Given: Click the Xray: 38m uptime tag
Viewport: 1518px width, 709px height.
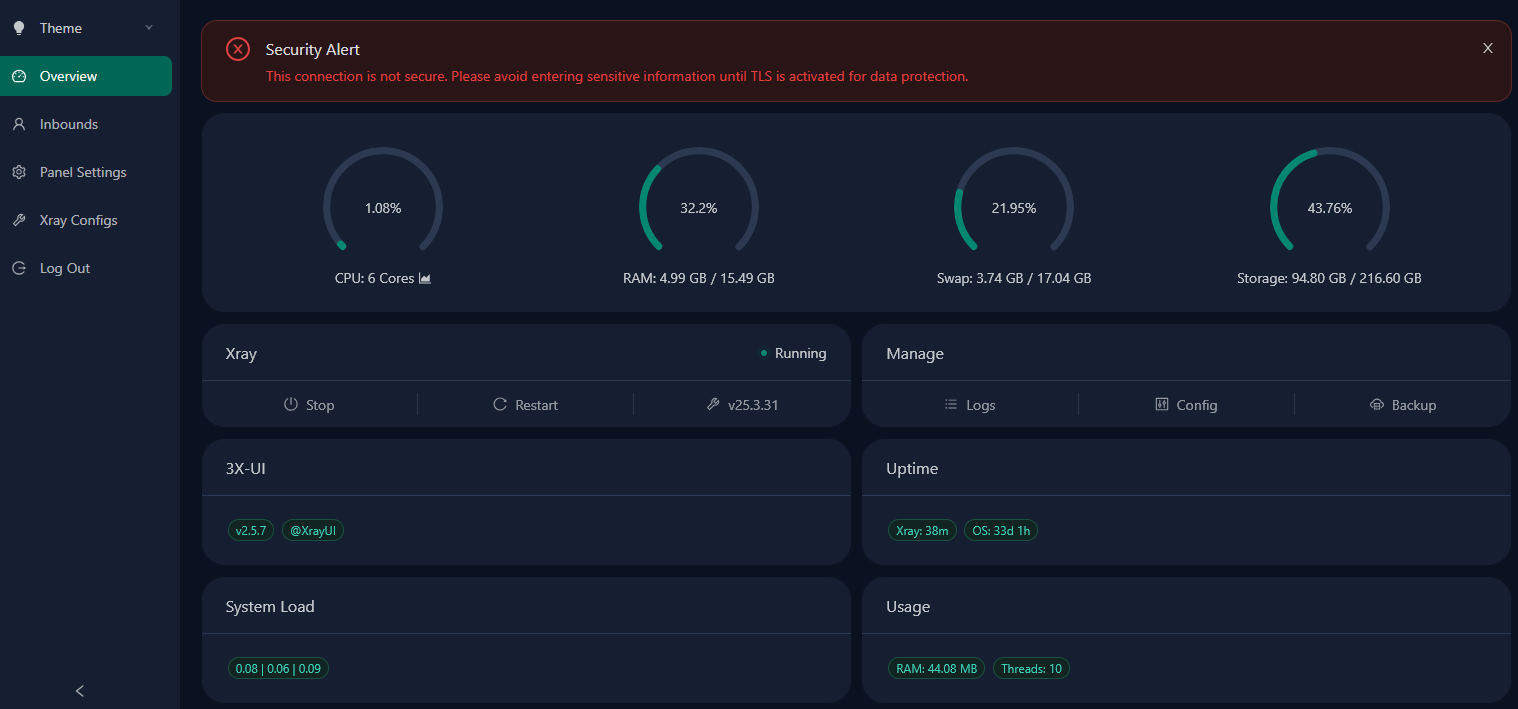Looking at the screenshot, I should (922, 530).
